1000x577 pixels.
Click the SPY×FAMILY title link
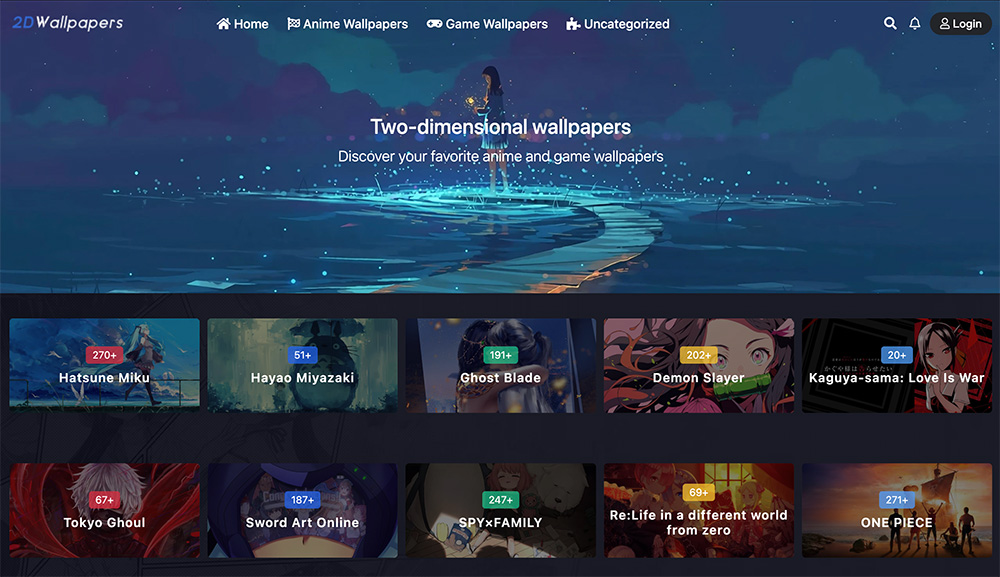501,523
